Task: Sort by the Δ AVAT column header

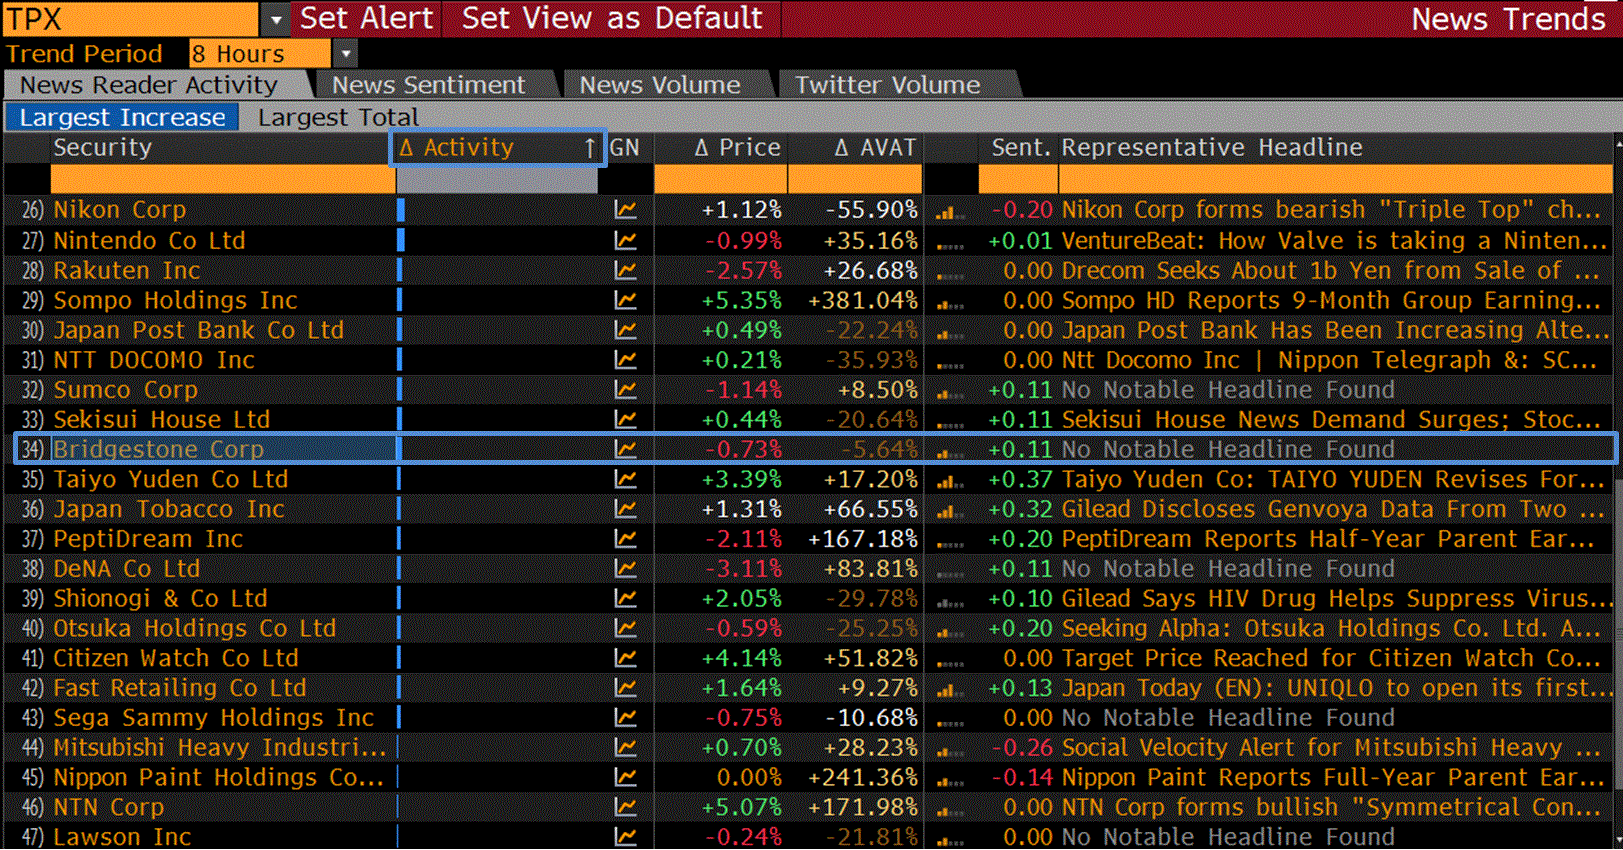Action: pos(855,148)
